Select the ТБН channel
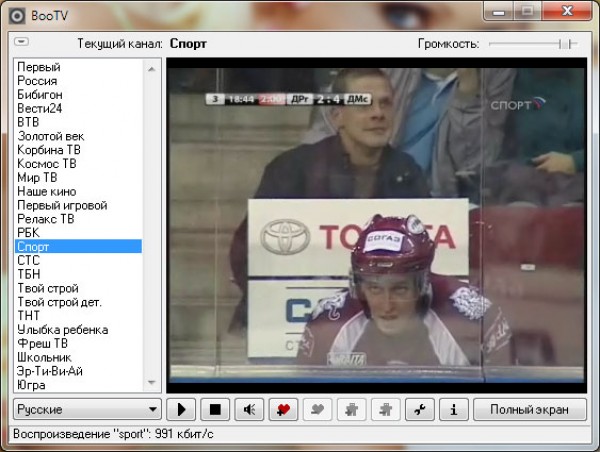Screen dimensions: 600x452 tap(78, 274)
